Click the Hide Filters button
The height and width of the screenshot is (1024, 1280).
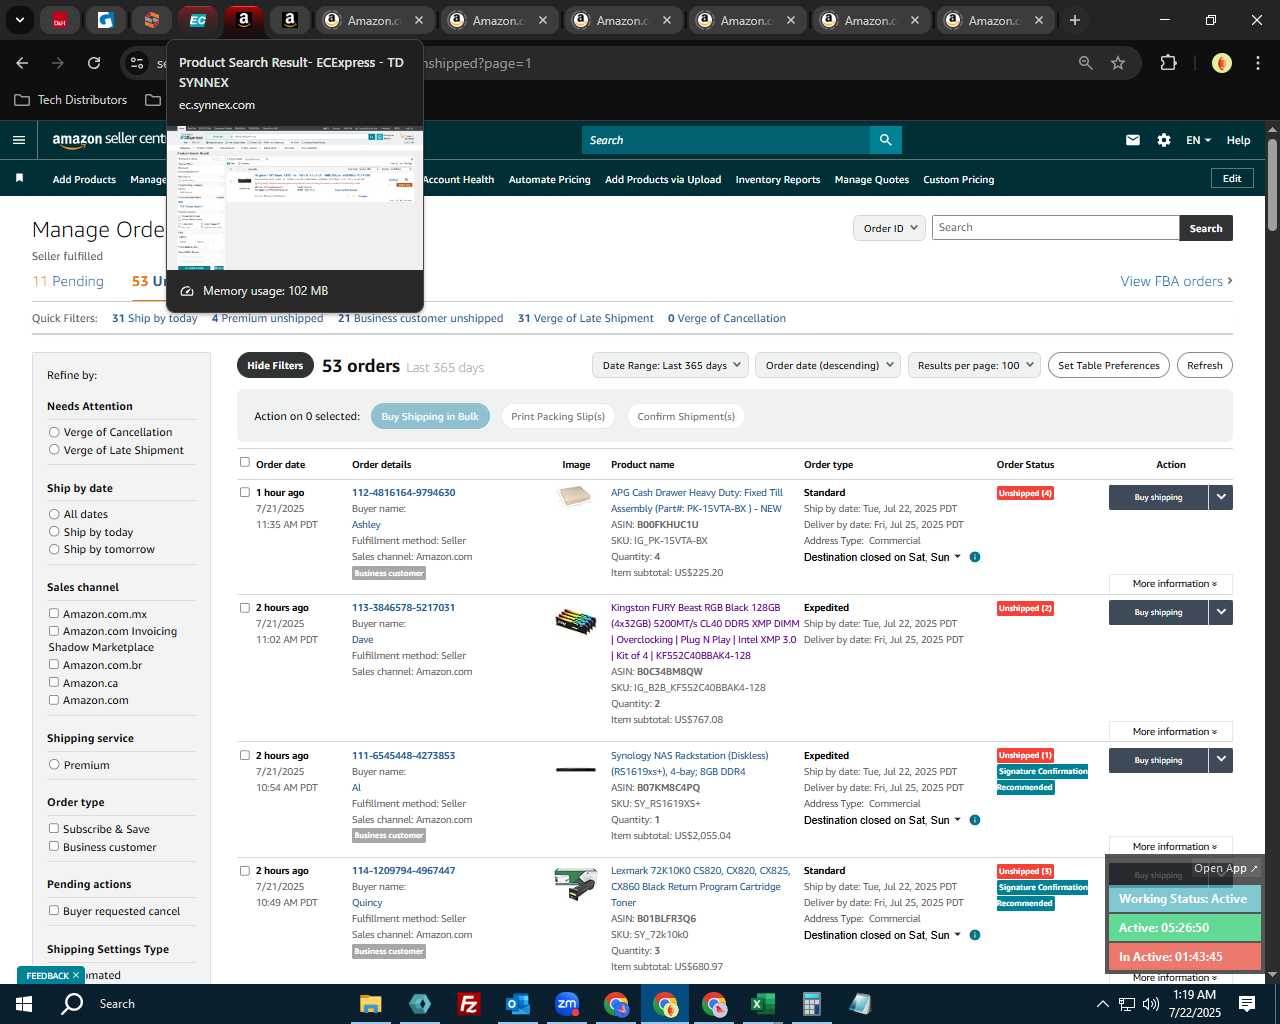coord(275,365)
